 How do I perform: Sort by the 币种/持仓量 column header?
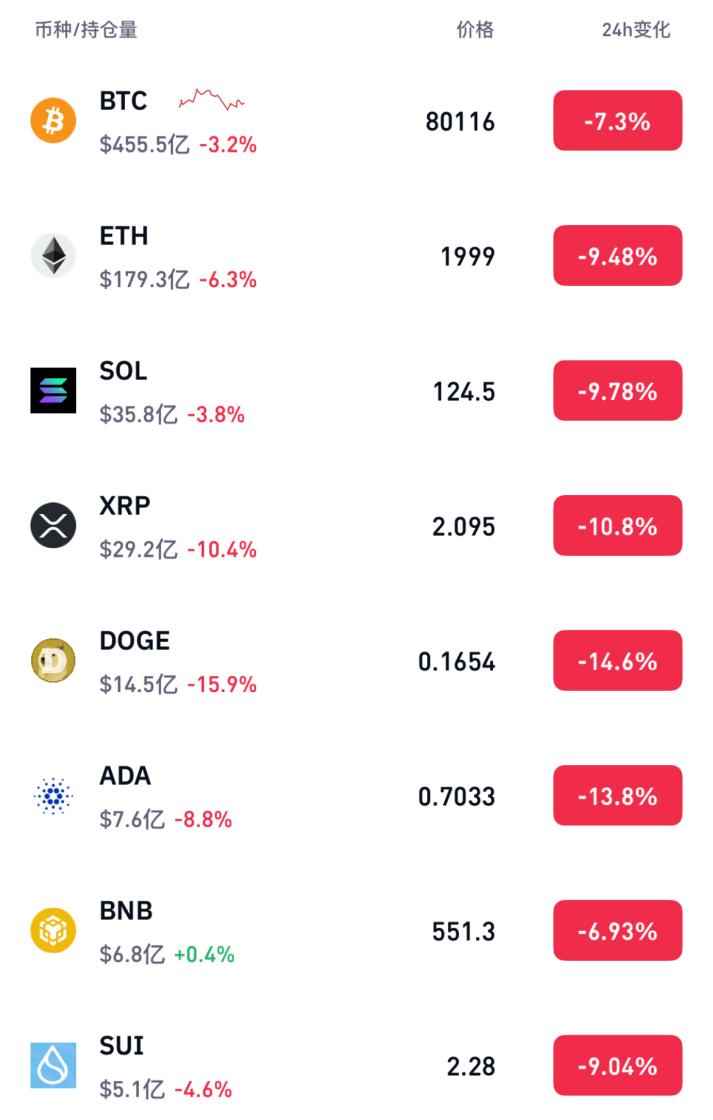point(86,30)
